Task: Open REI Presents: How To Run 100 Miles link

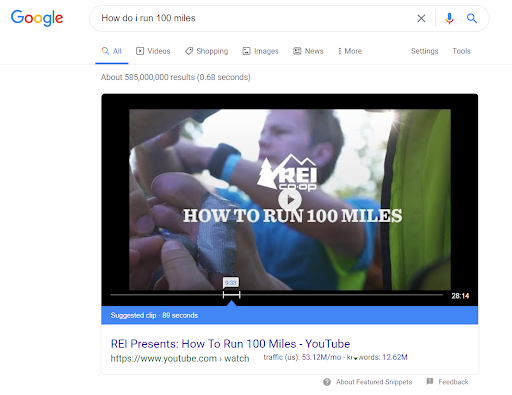Action: tap(230, 344)
